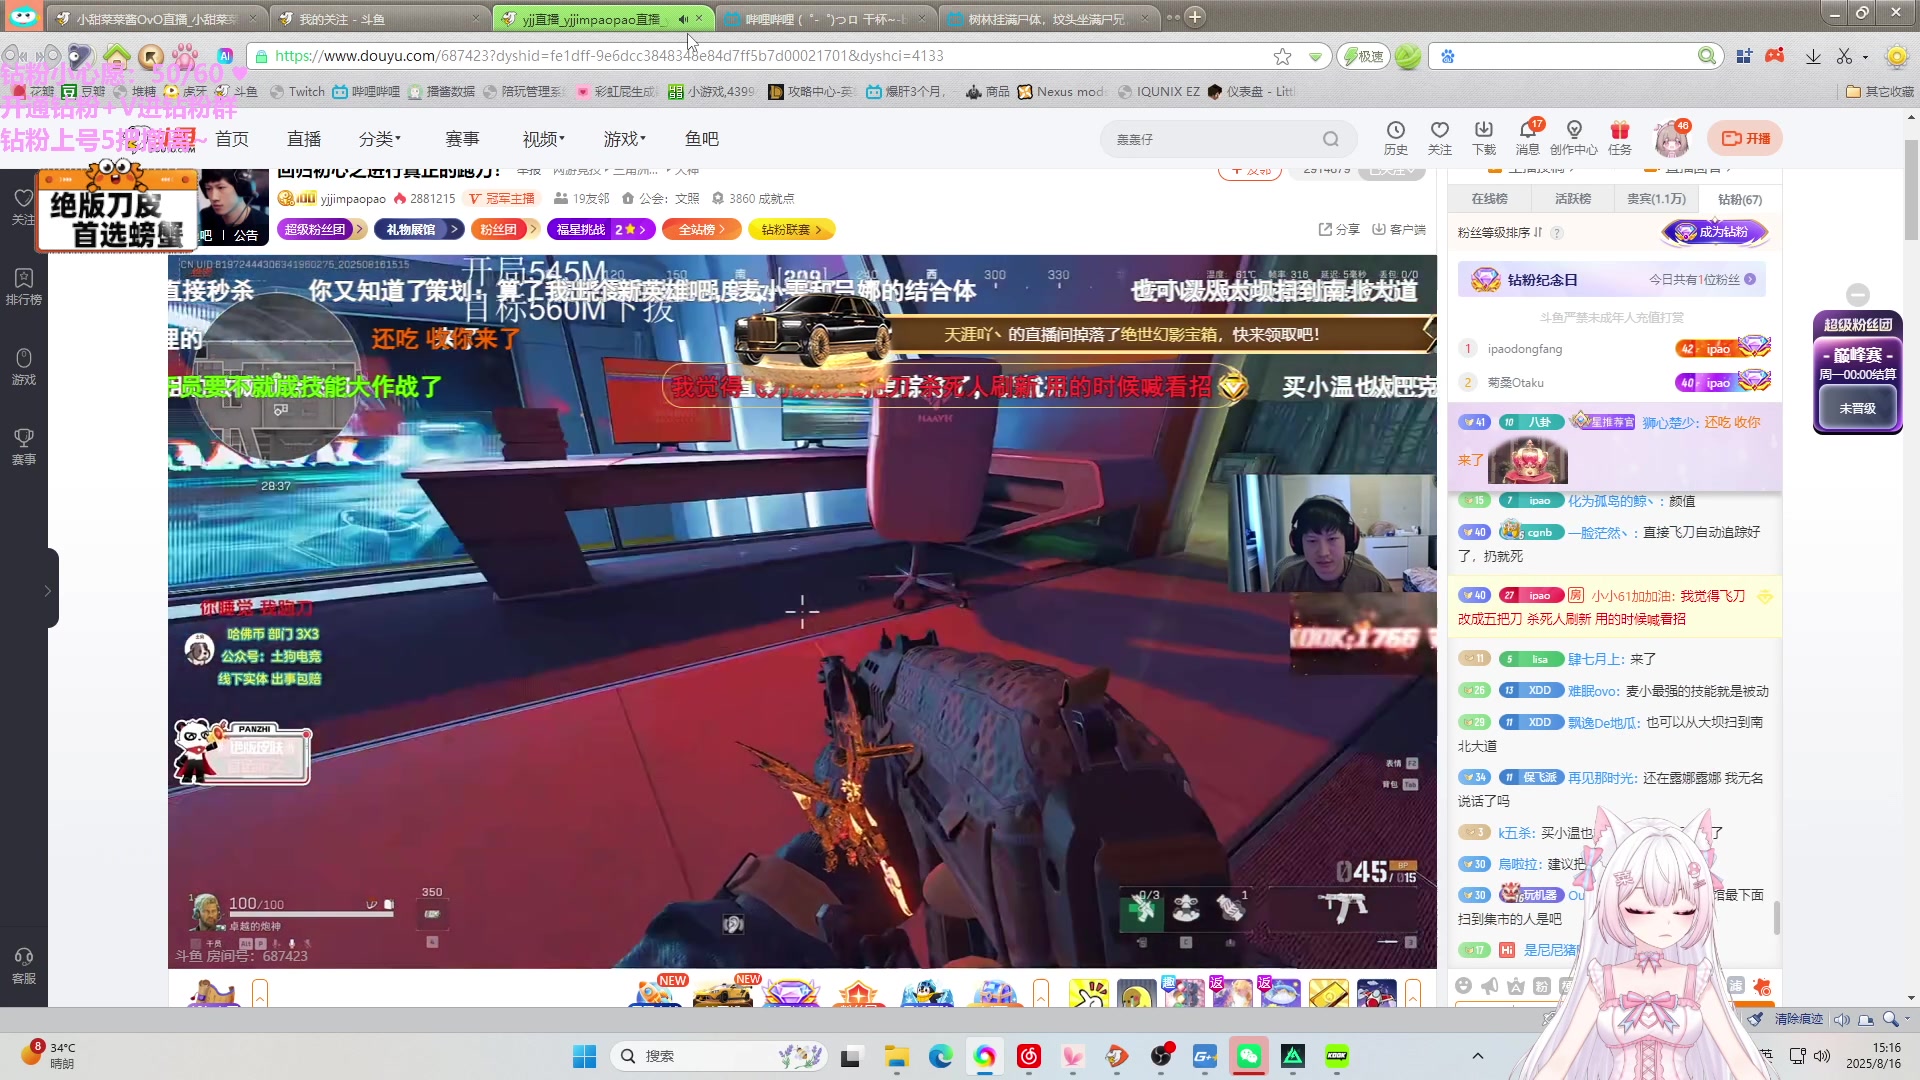
Task: Open File Explorer from the taskbar
Action: pyautogui.click(x=896, y=1056)
